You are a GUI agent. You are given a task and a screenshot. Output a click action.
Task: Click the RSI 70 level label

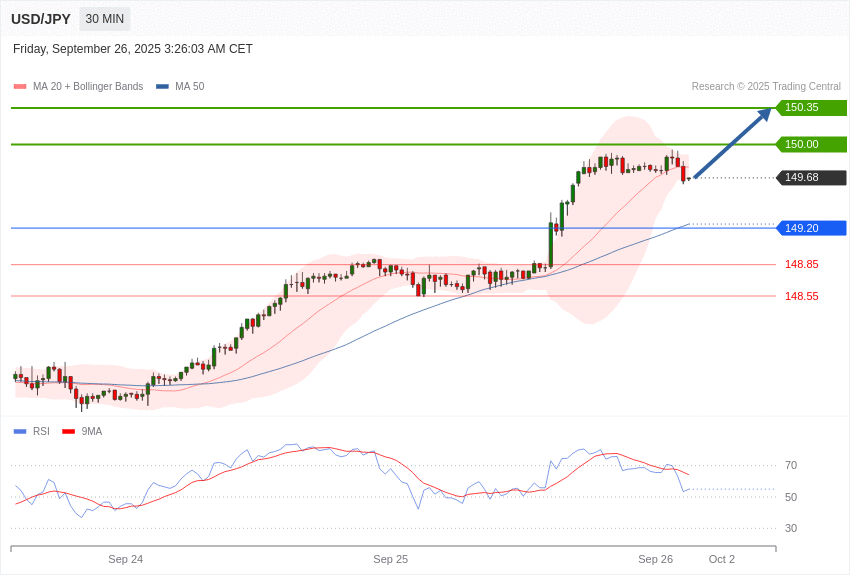[791, 465]
